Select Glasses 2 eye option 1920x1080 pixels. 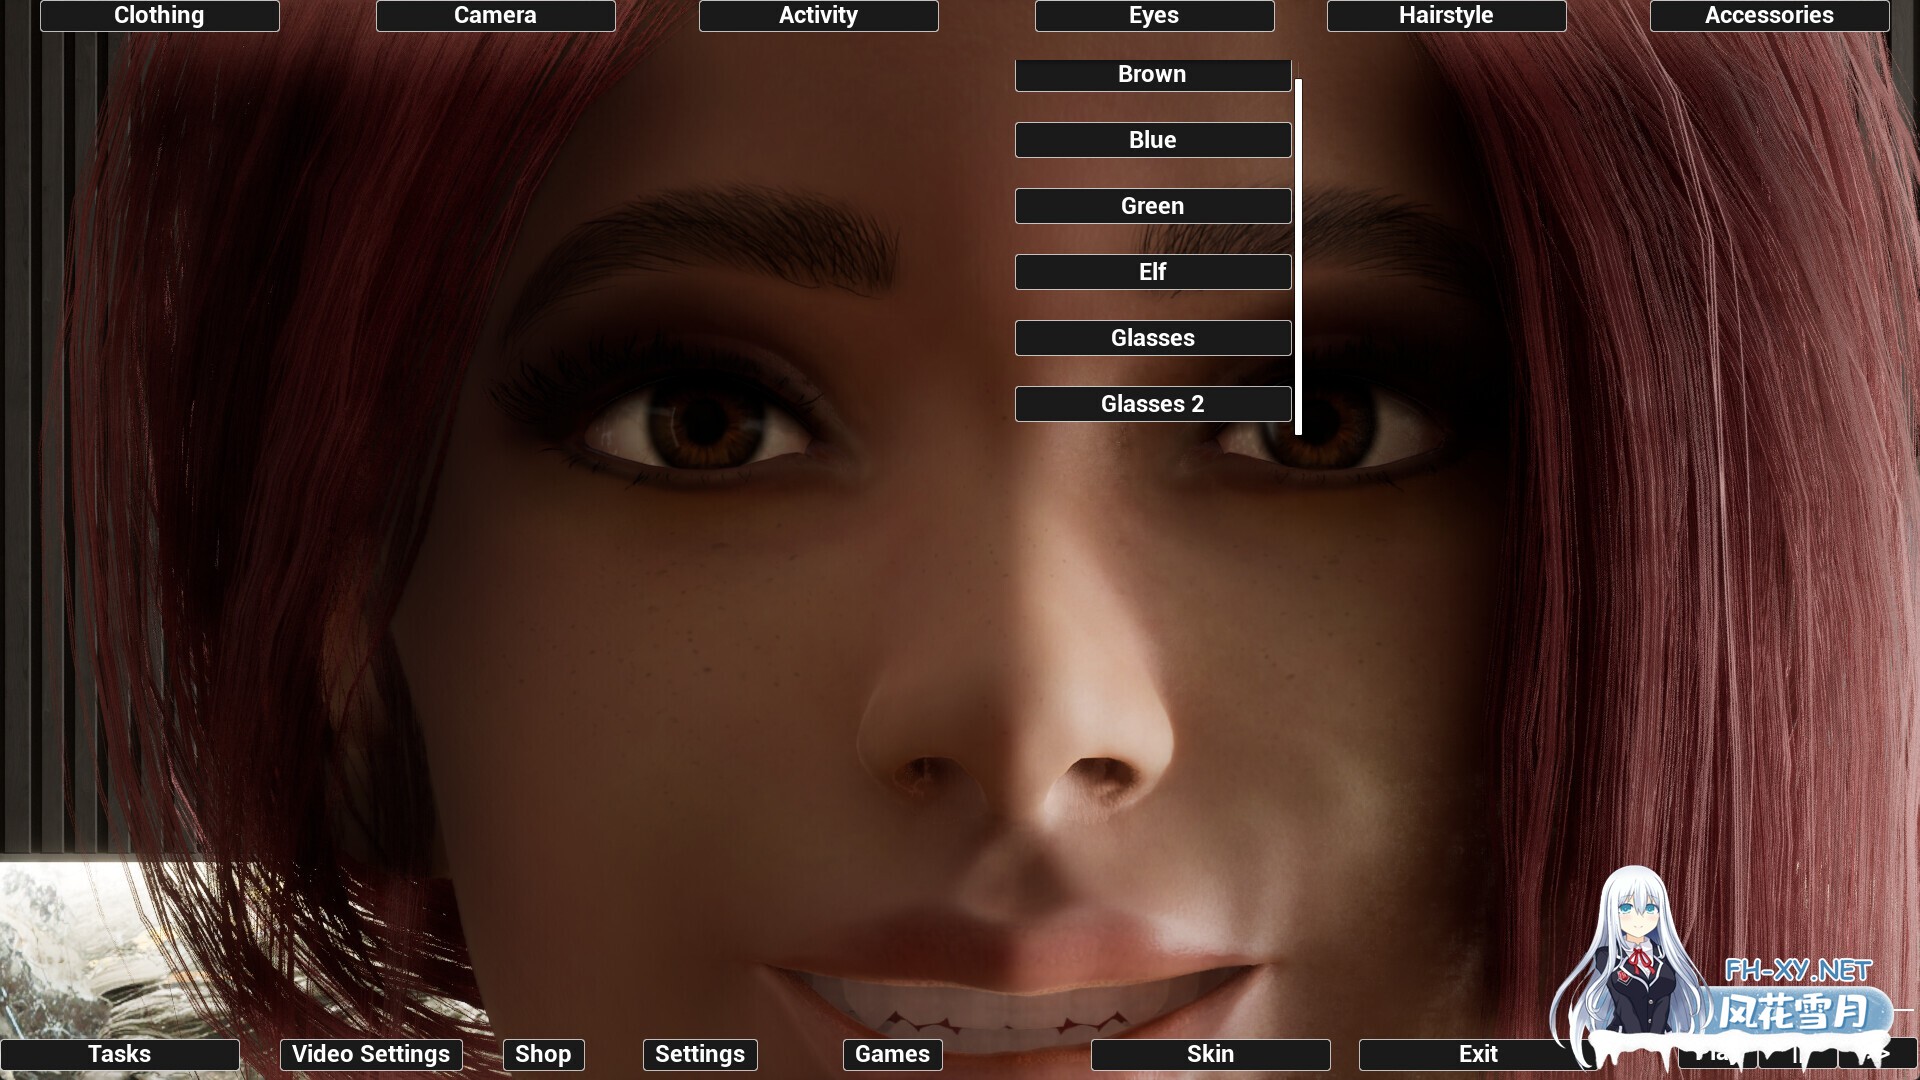tap(1153, 404)
